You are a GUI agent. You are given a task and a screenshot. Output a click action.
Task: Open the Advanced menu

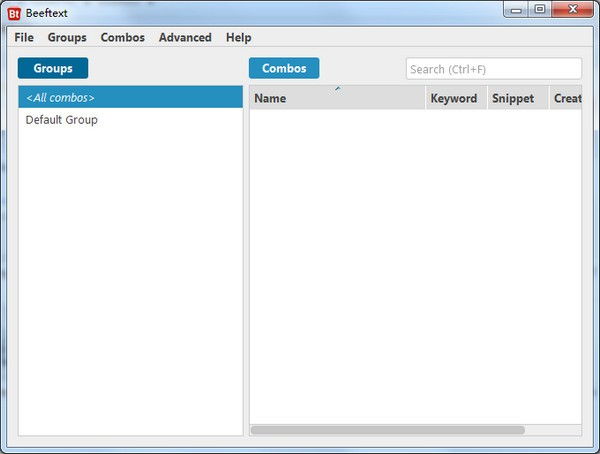[185, 38]
